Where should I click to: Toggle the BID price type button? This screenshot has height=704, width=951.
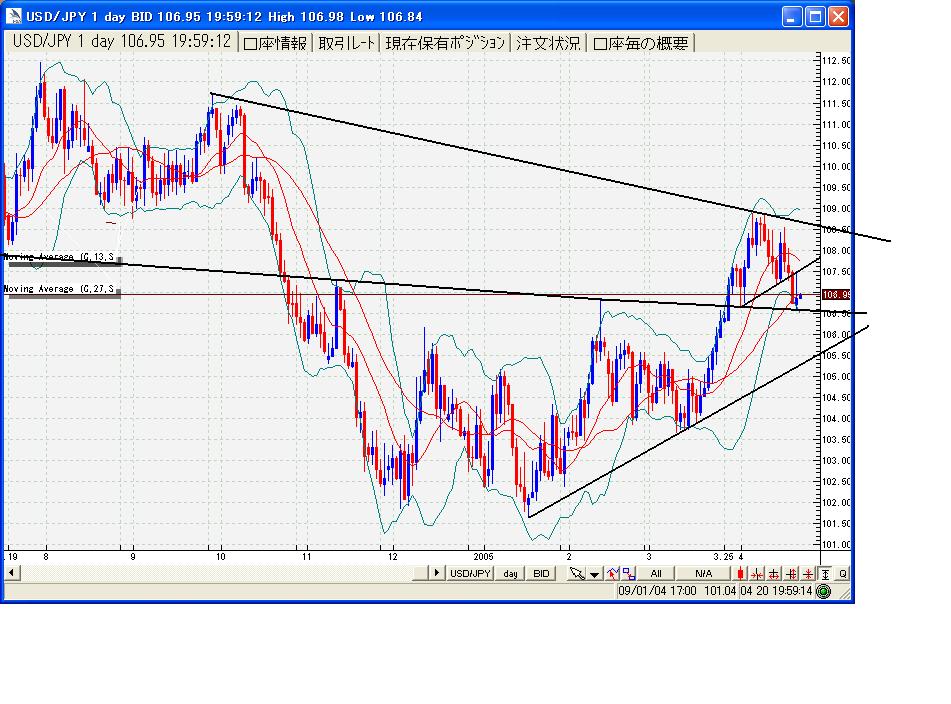[541, 574]
